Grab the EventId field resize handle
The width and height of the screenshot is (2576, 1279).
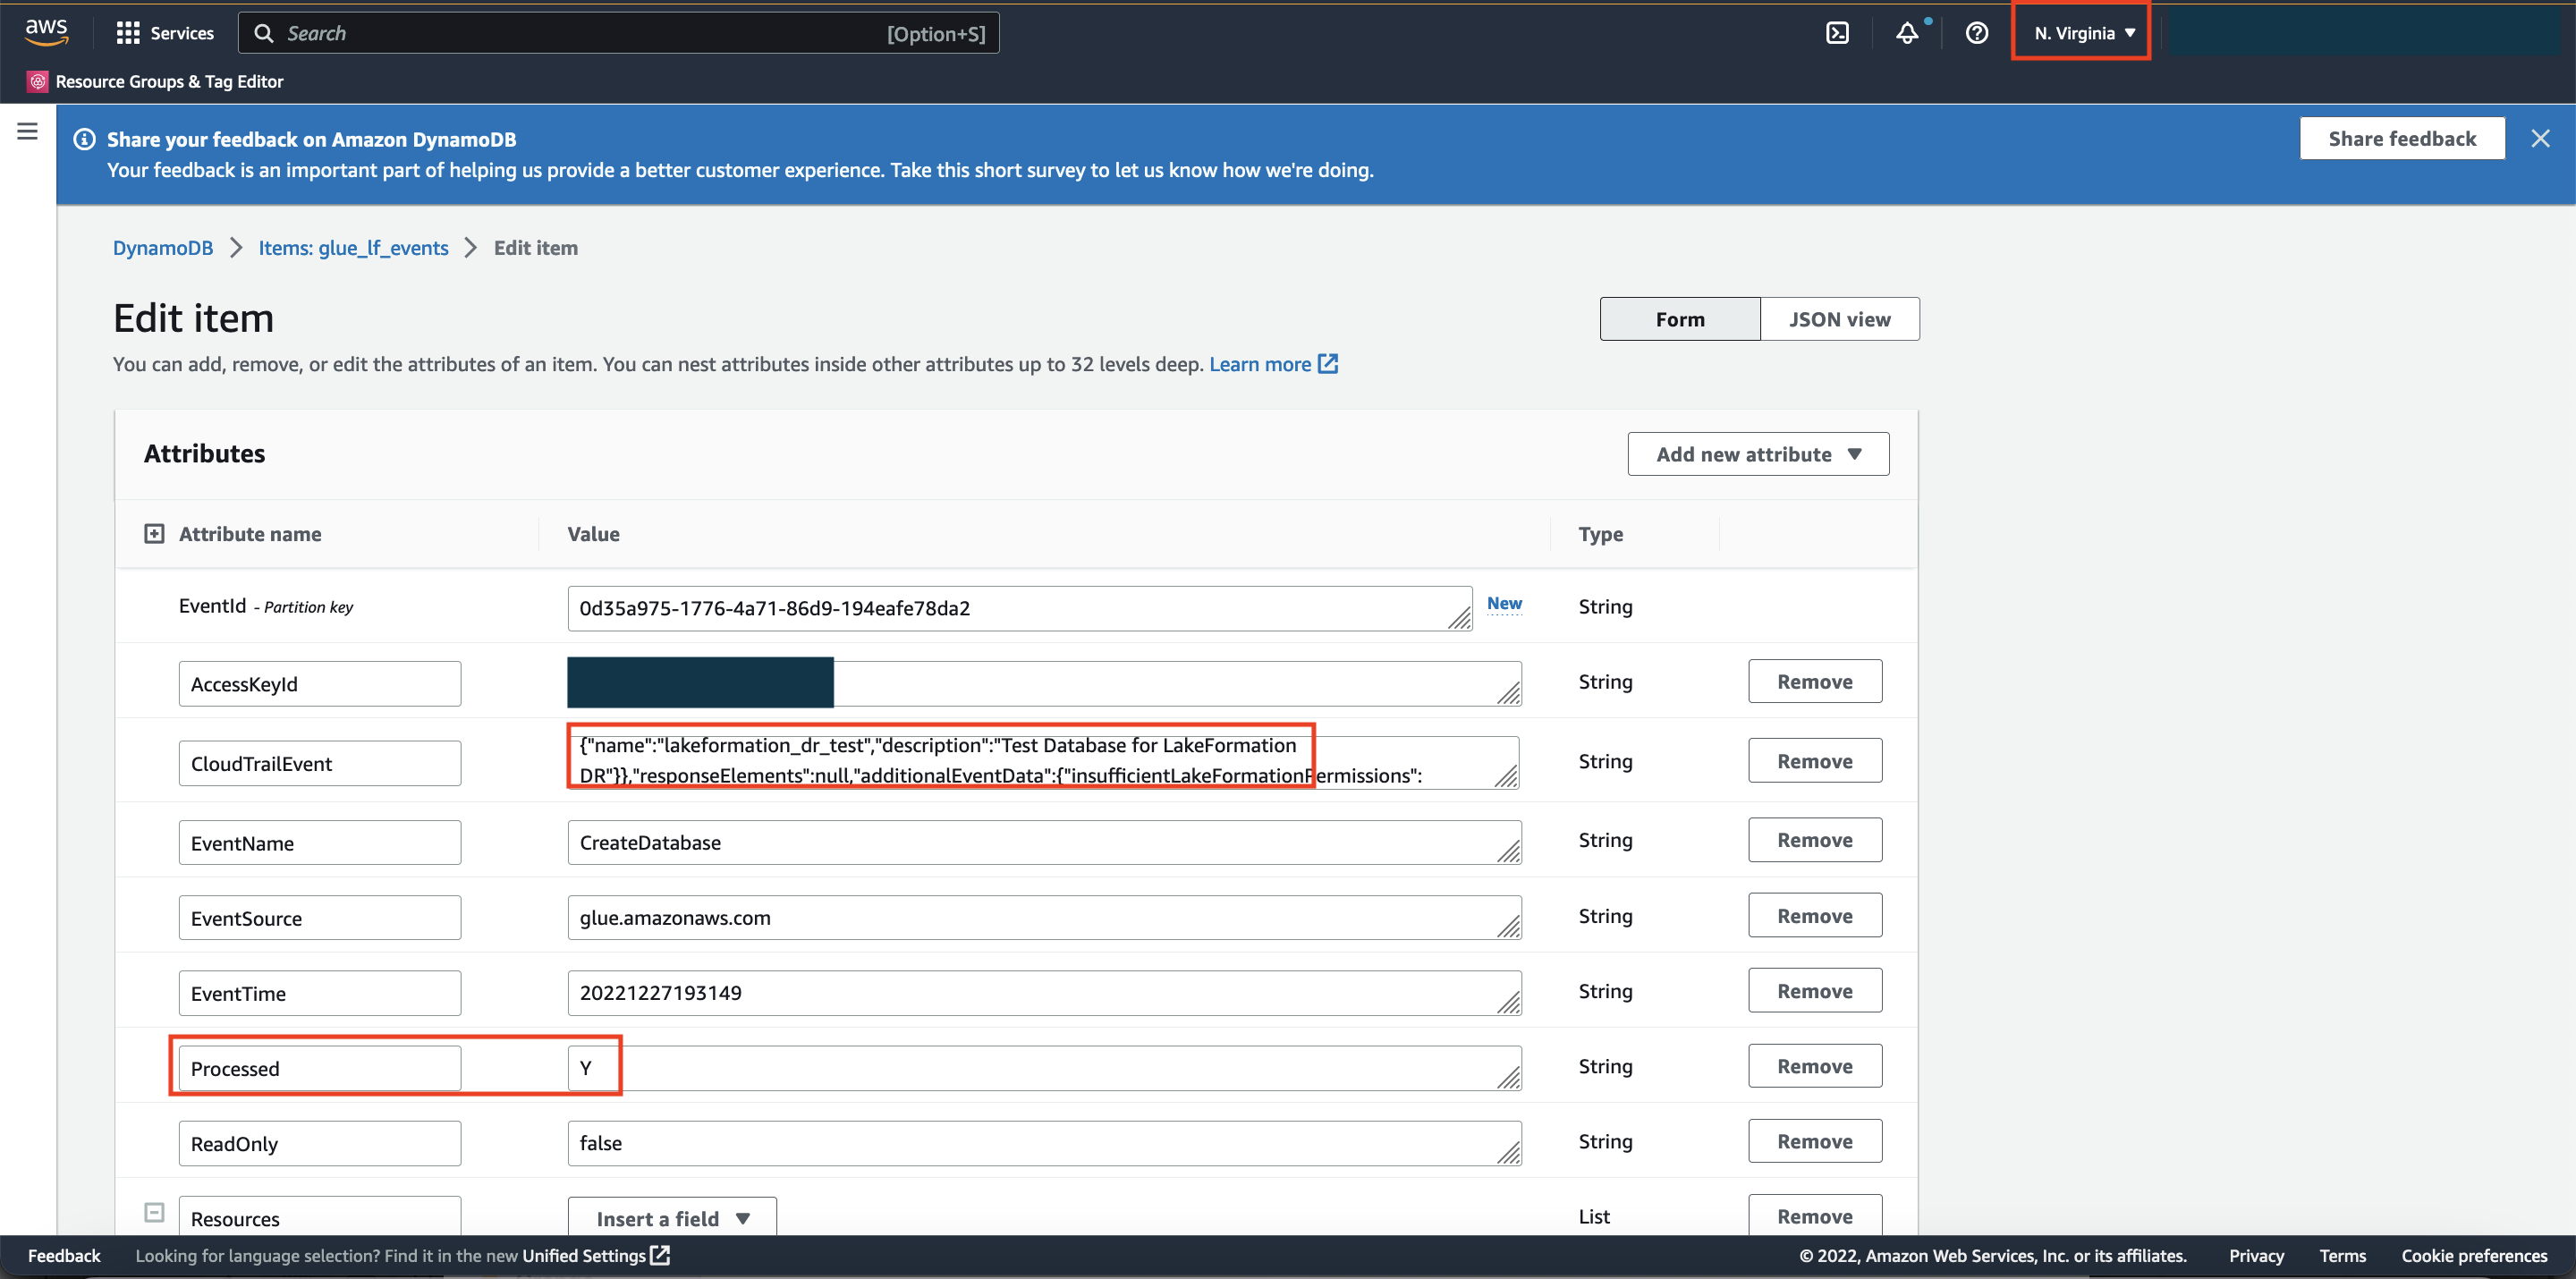(1460, 620)
